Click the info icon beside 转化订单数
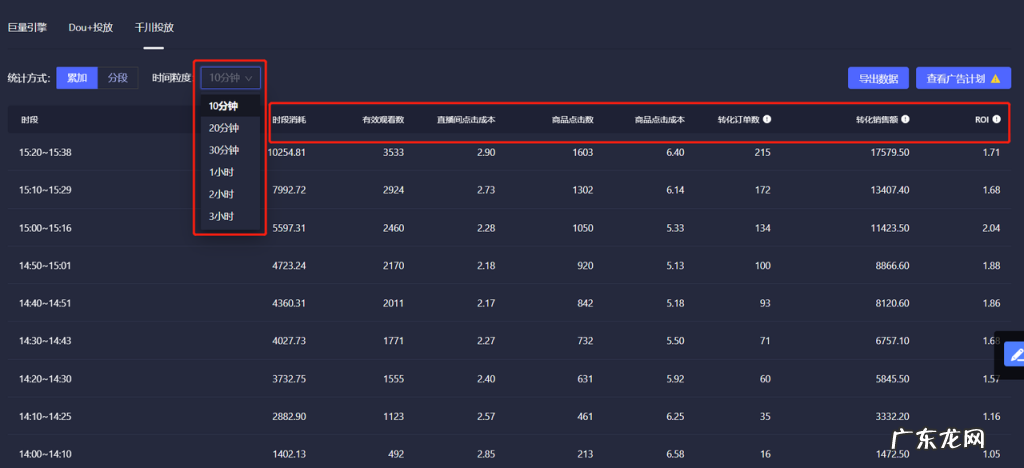The image size is (1024, 468). pos(767,119)
